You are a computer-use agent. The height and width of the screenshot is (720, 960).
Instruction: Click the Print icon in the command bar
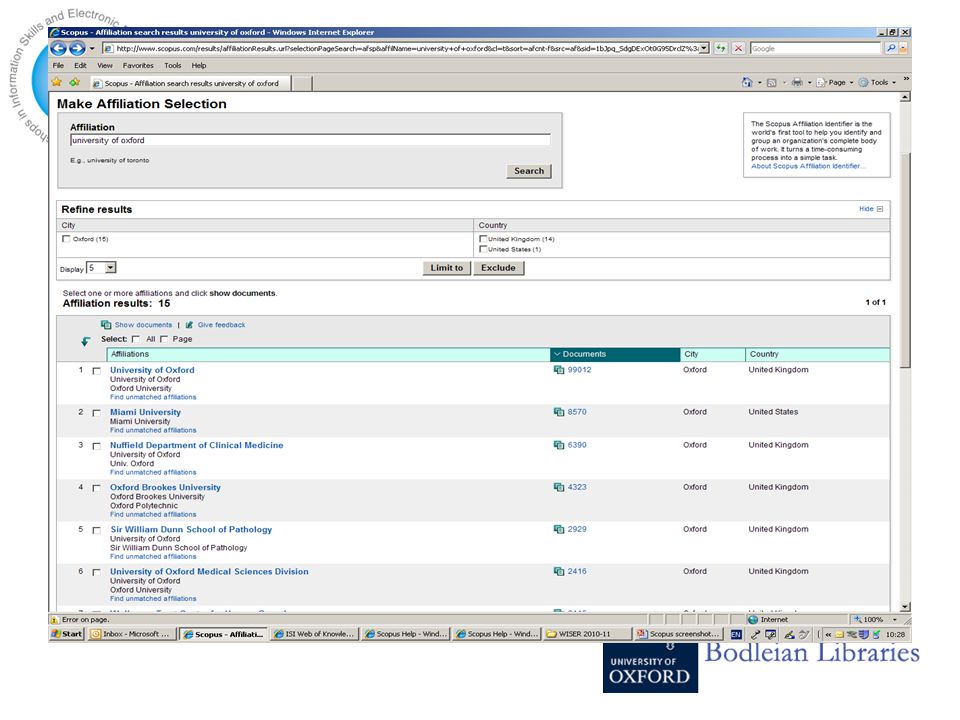797,82
